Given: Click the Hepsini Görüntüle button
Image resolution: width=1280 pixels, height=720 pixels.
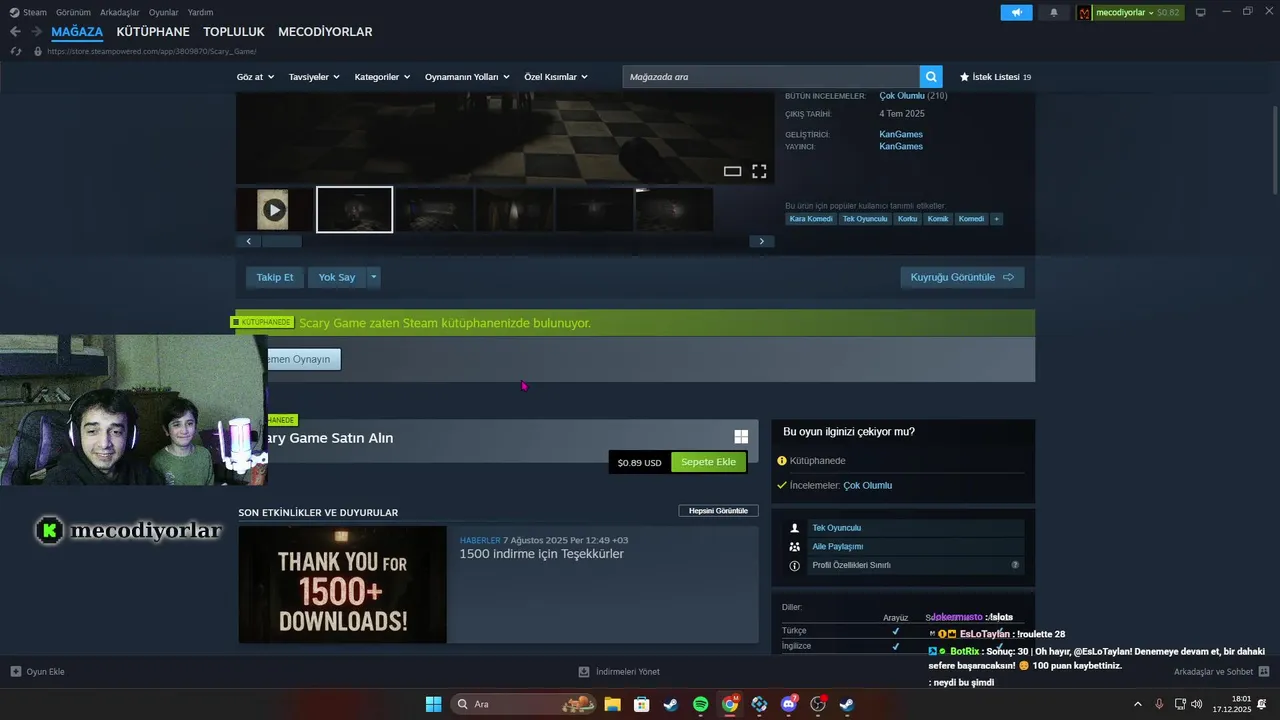Looking at the screenshot, I should coord(718,511).
